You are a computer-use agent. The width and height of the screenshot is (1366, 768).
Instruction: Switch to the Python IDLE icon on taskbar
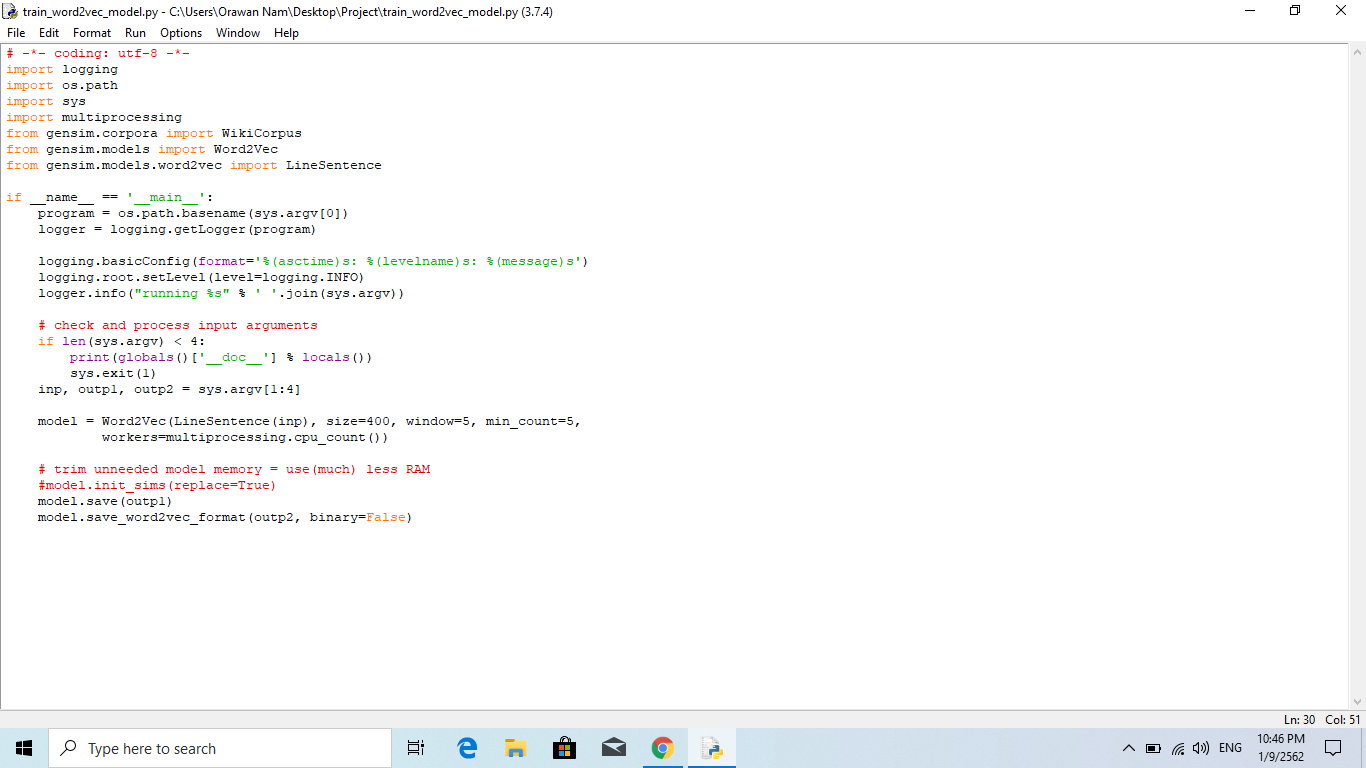pyautogui.click(x=712, y=747)
